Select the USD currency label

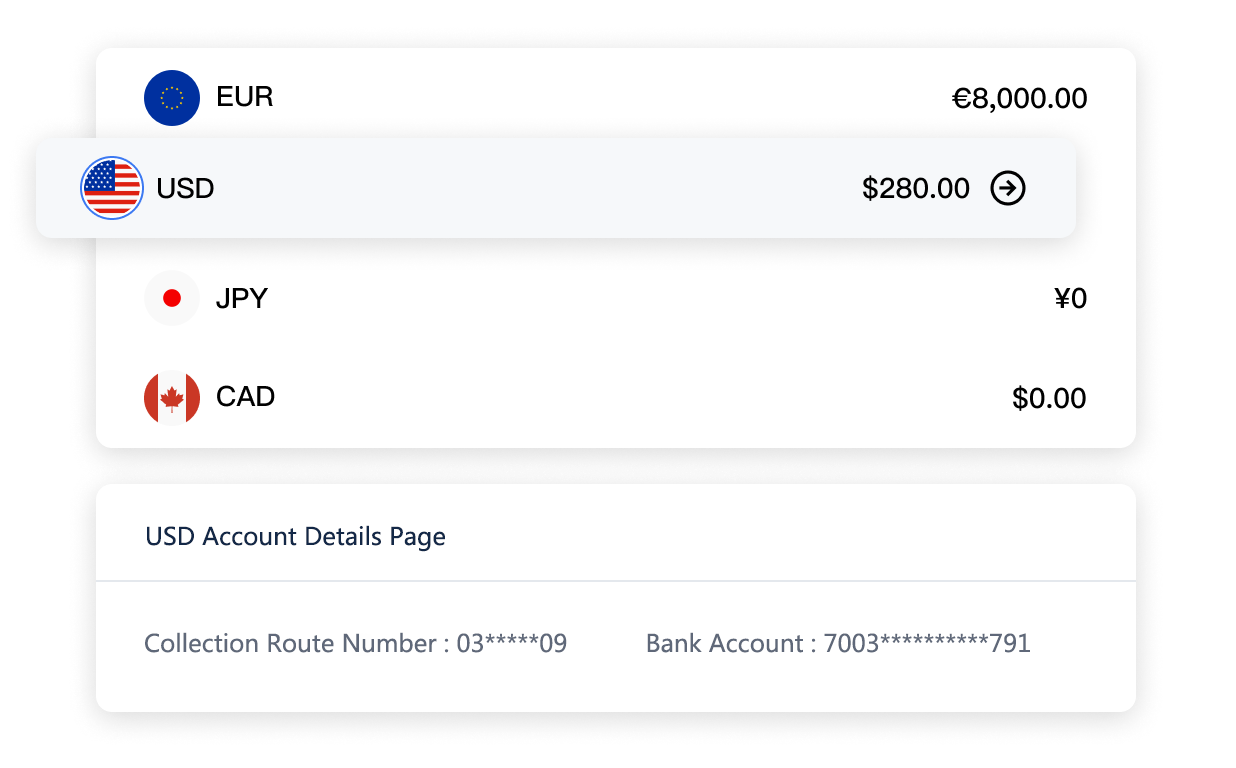(185, 189)
